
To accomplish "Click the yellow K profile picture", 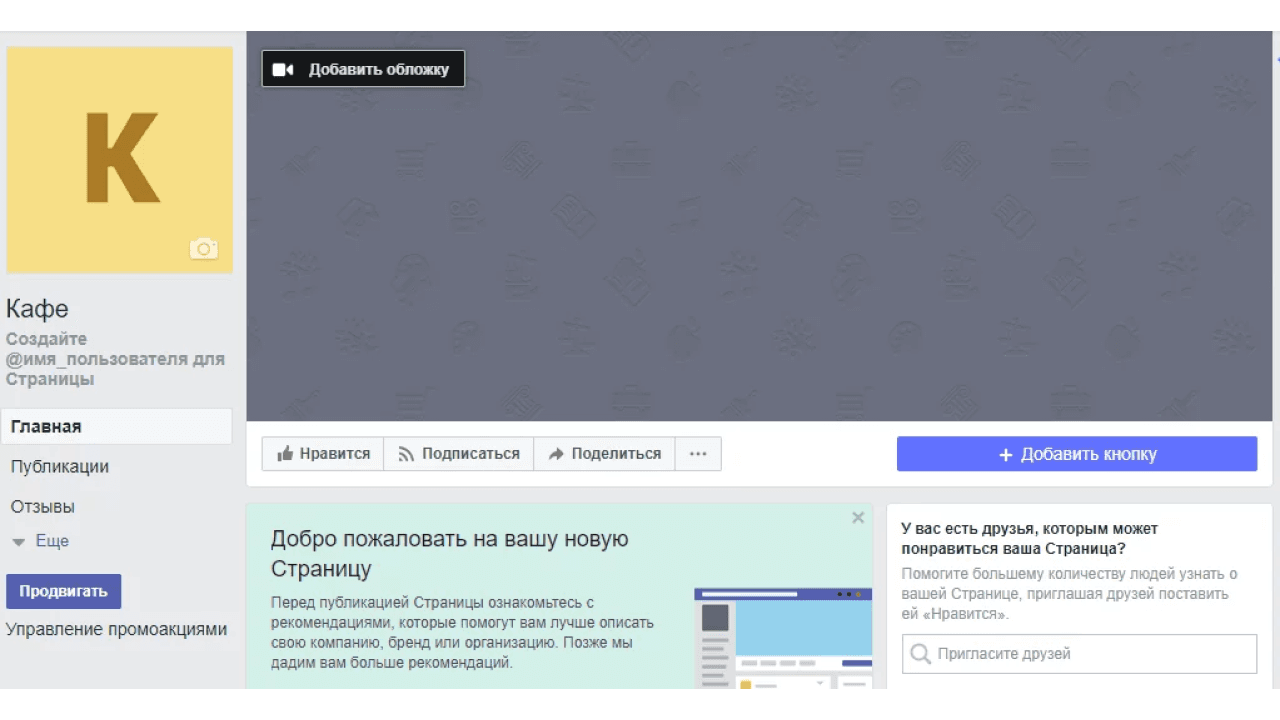I will point(120,160).
